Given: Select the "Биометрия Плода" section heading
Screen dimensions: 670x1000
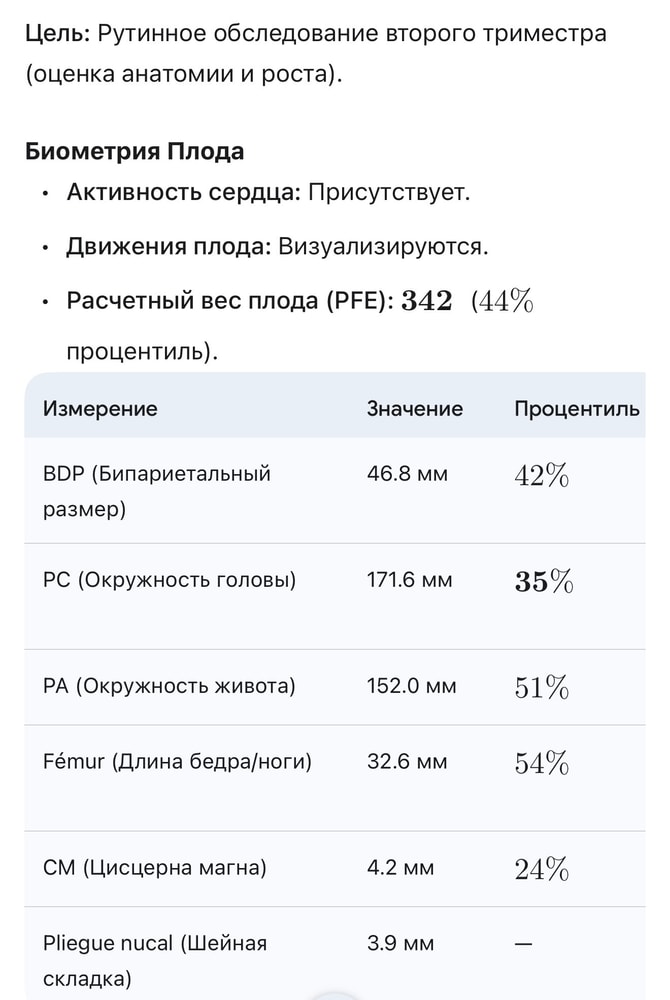Looking at the screenshot, I should click(x=134, y=152).
